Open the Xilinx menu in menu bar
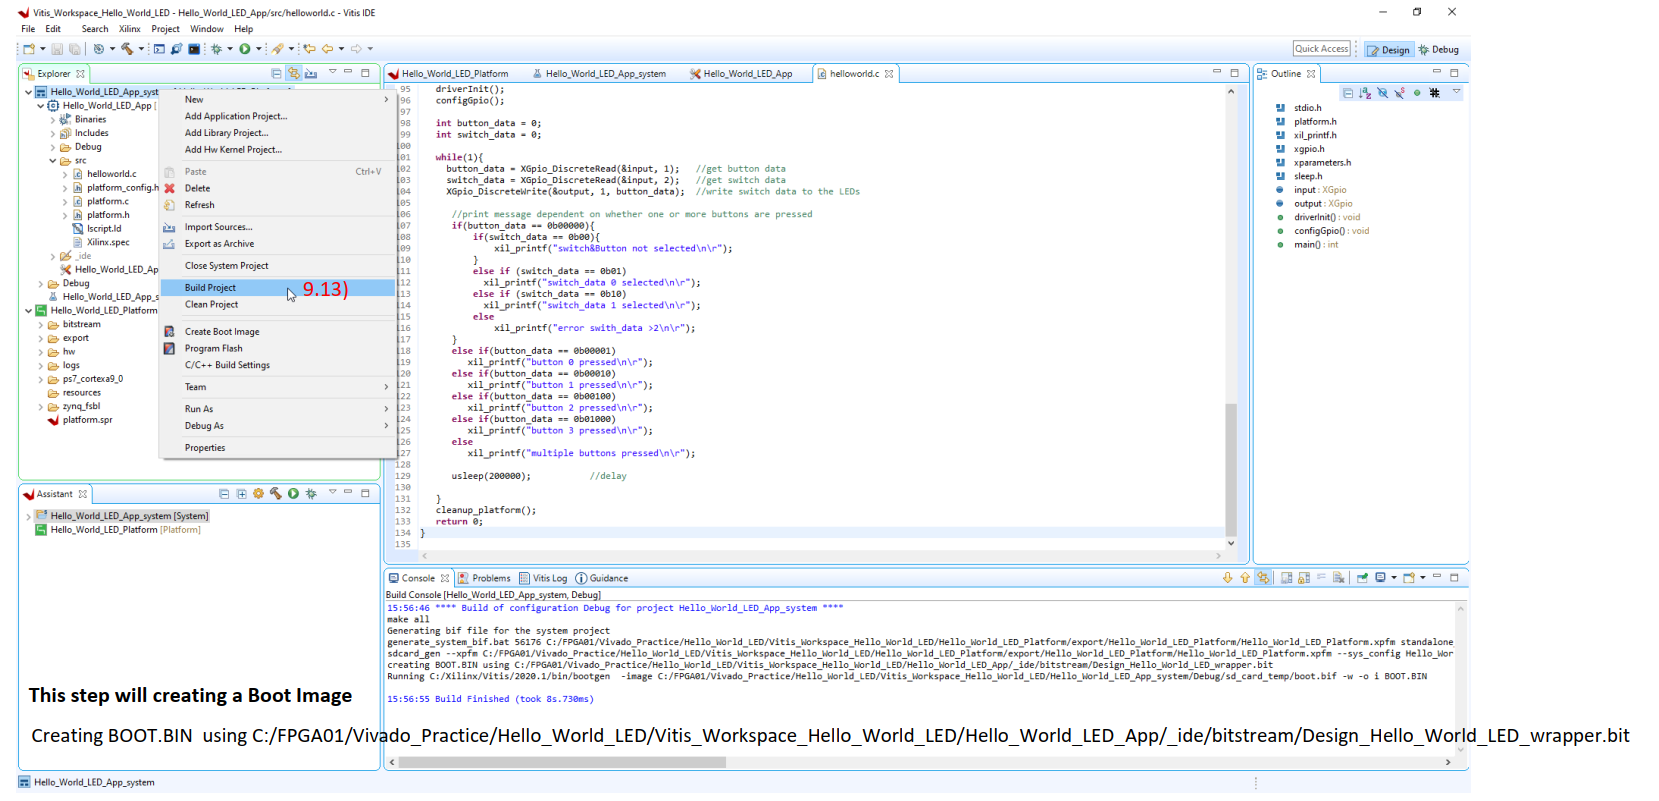The image size is (1659, 801). pos(130,29)
